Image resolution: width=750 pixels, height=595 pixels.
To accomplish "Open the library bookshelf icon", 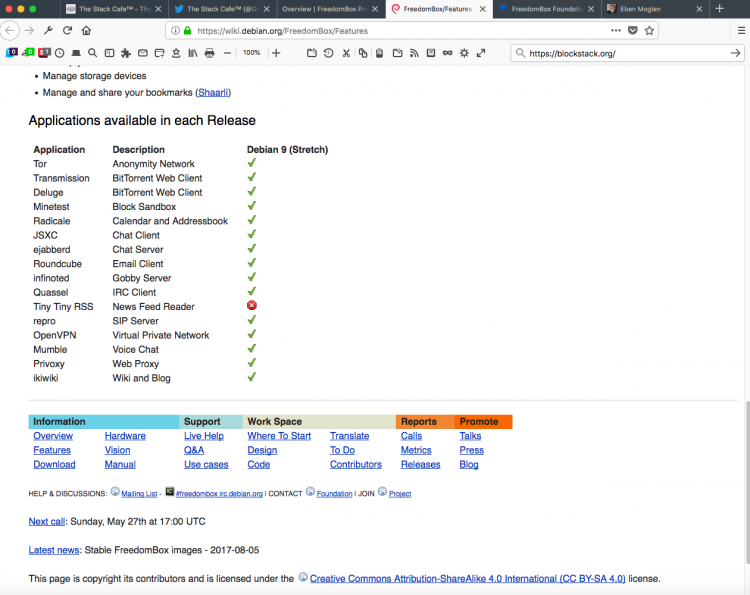I will (193, 53).
